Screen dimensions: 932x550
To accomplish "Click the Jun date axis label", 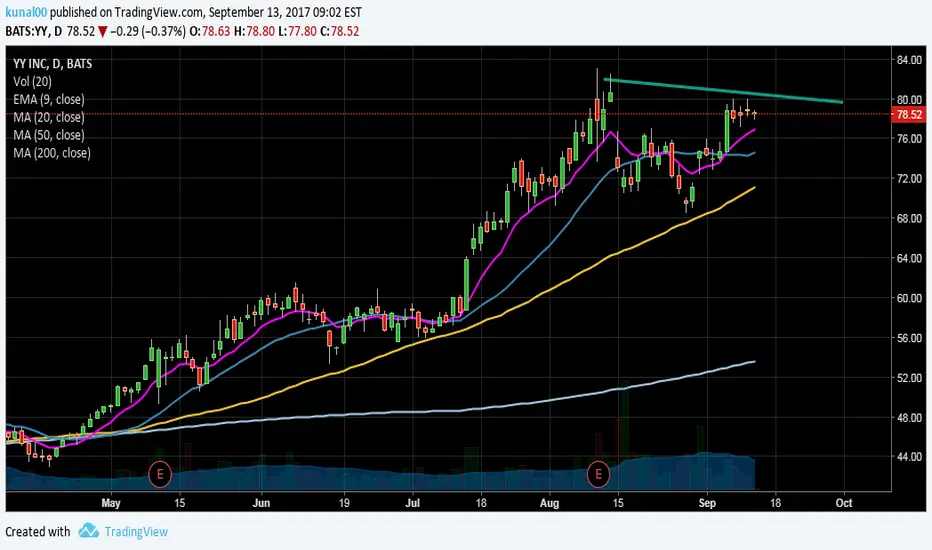I will (x=262, y=503).
